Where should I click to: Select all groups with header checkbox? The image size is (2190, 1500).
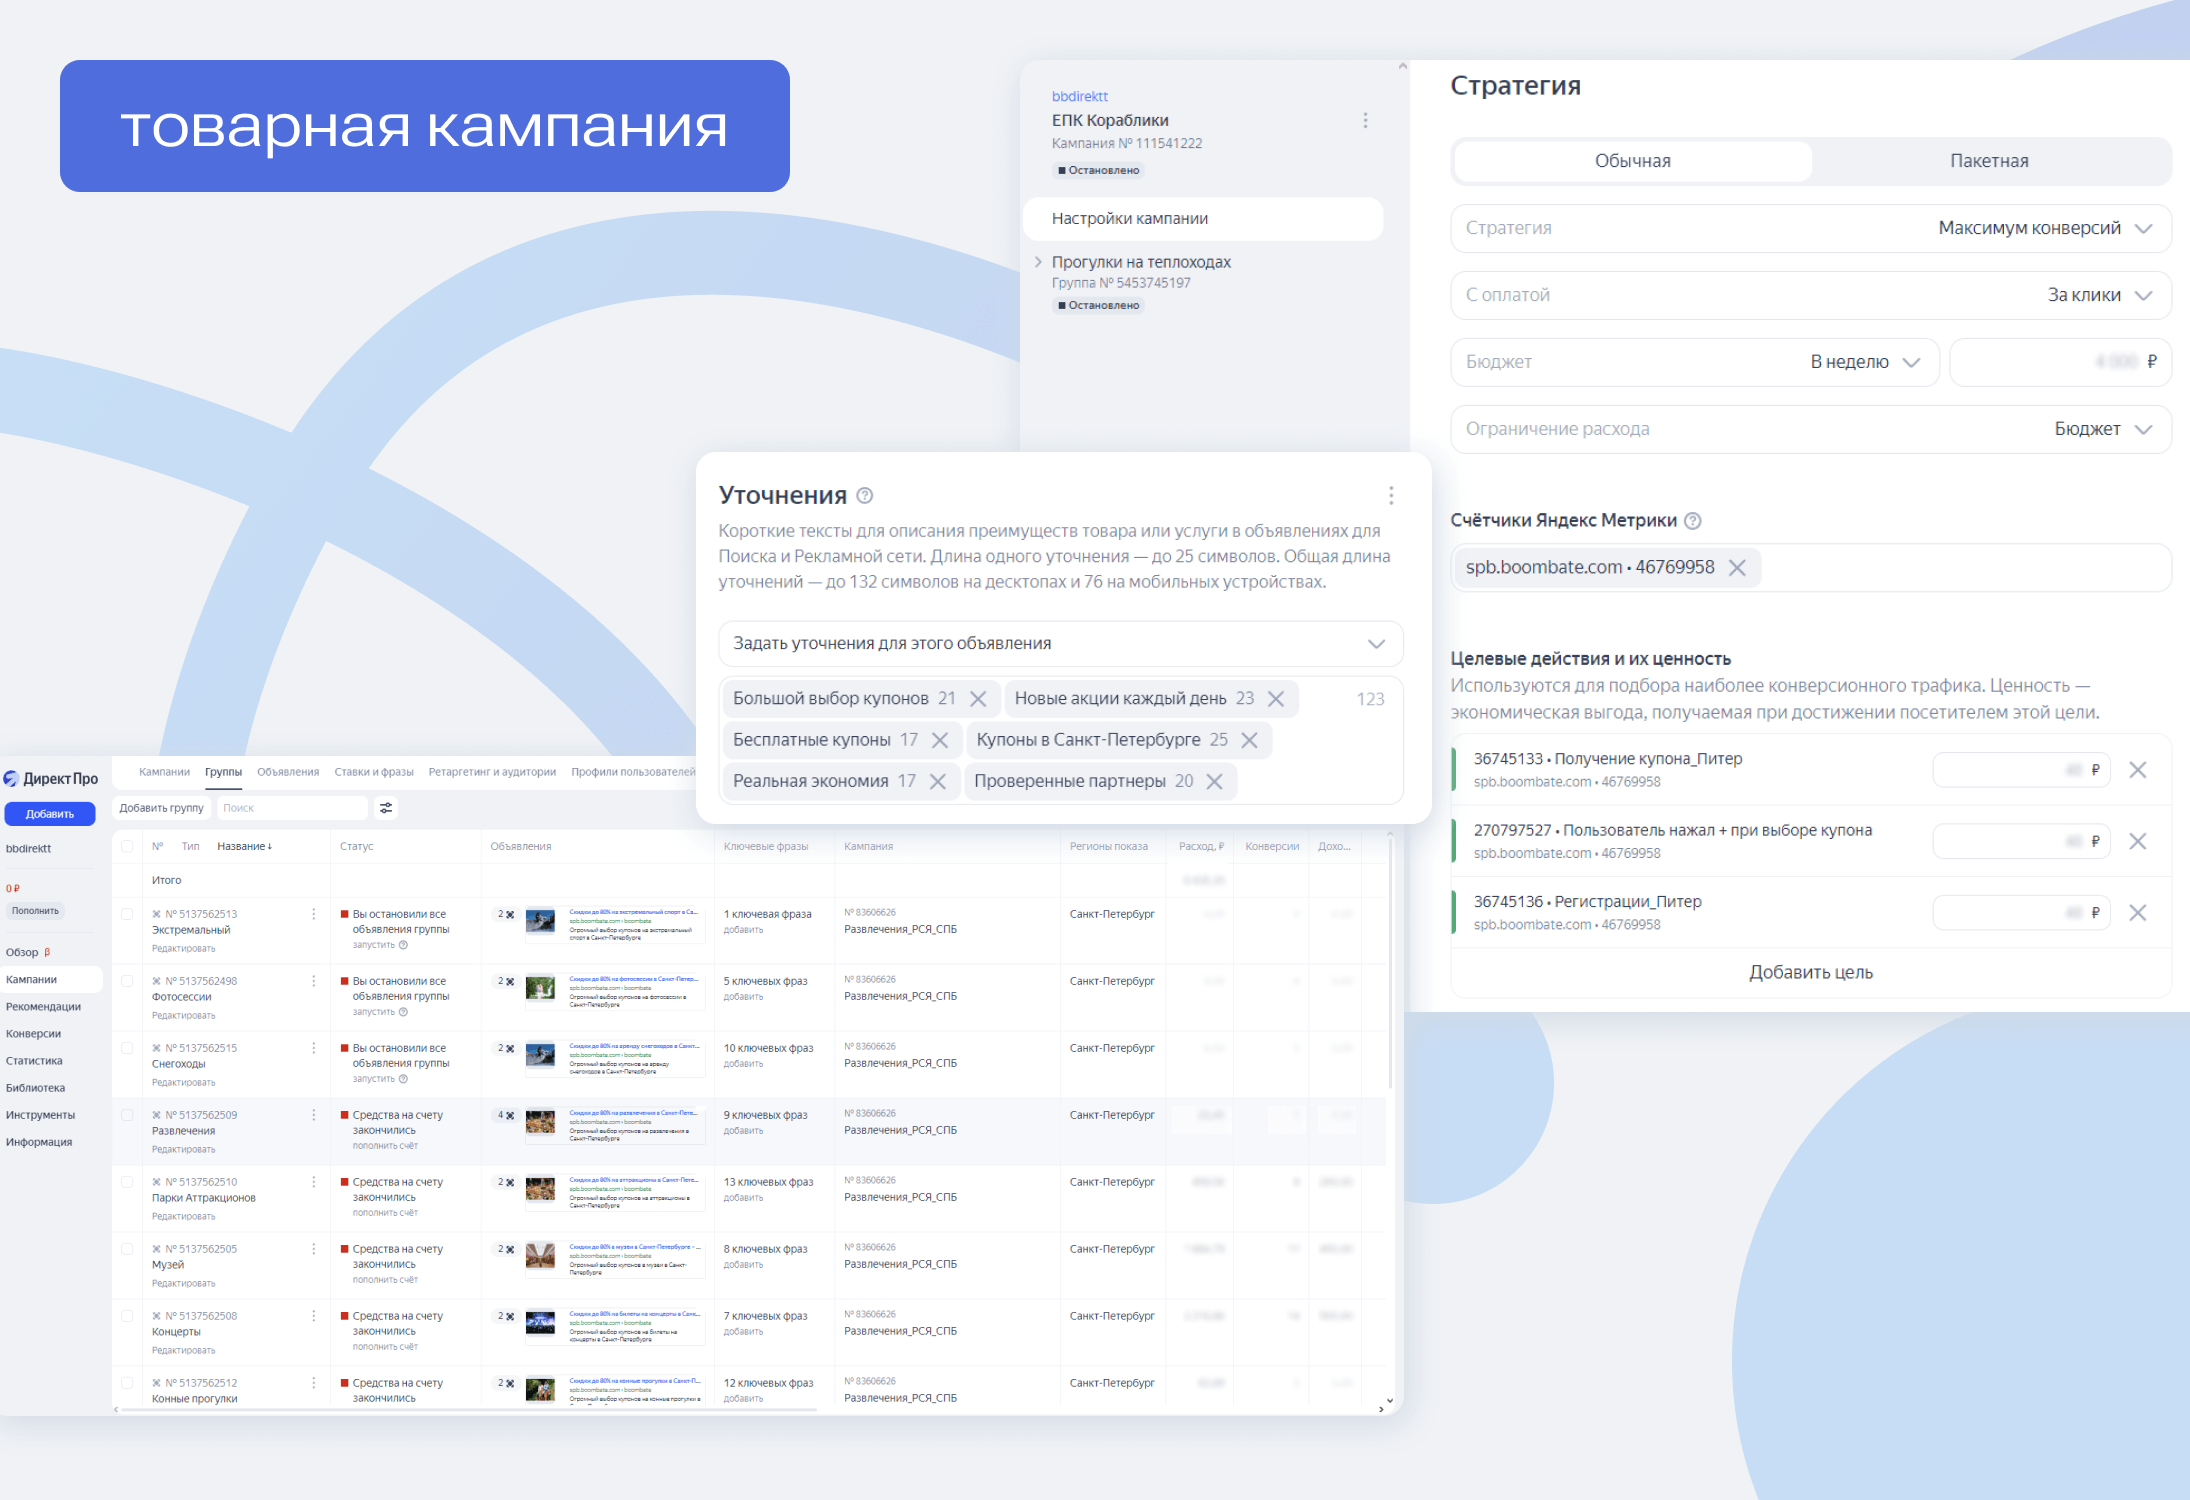click(x=127, y=846)
